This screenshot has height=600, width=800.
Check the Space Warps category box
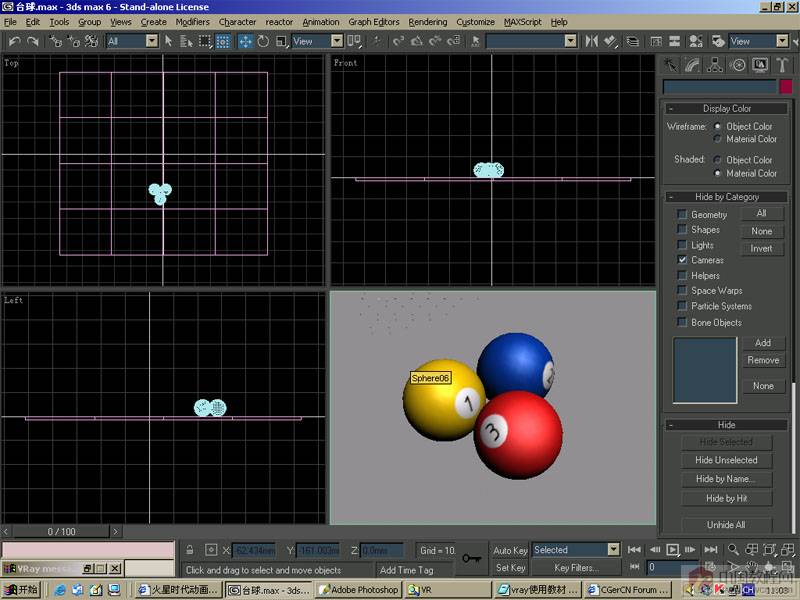(682, 290)
